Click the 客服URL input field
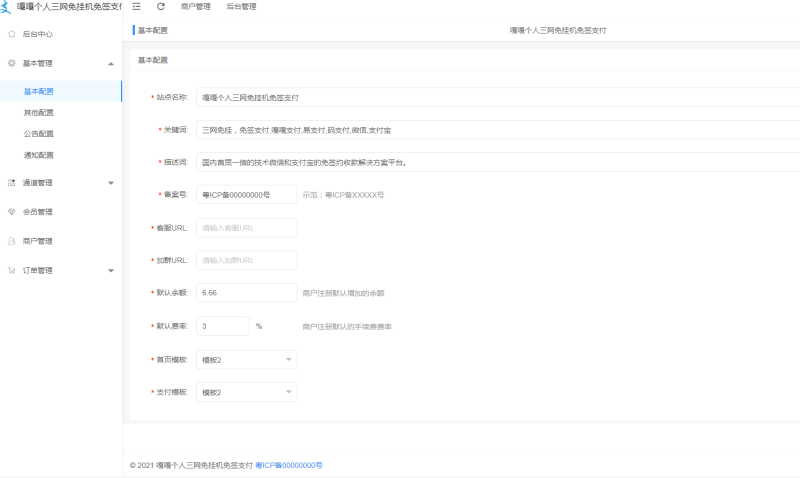800x478 pixels. [246, 228]
